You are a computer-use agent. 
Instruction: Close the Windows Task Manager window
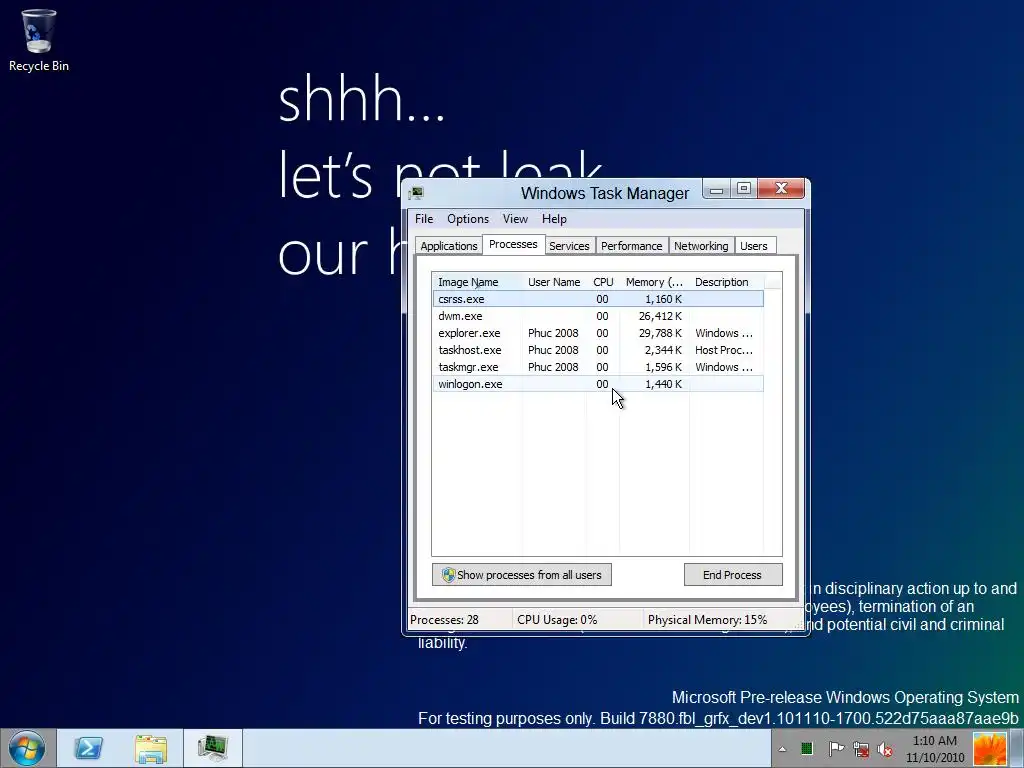[x=781, y=189]
